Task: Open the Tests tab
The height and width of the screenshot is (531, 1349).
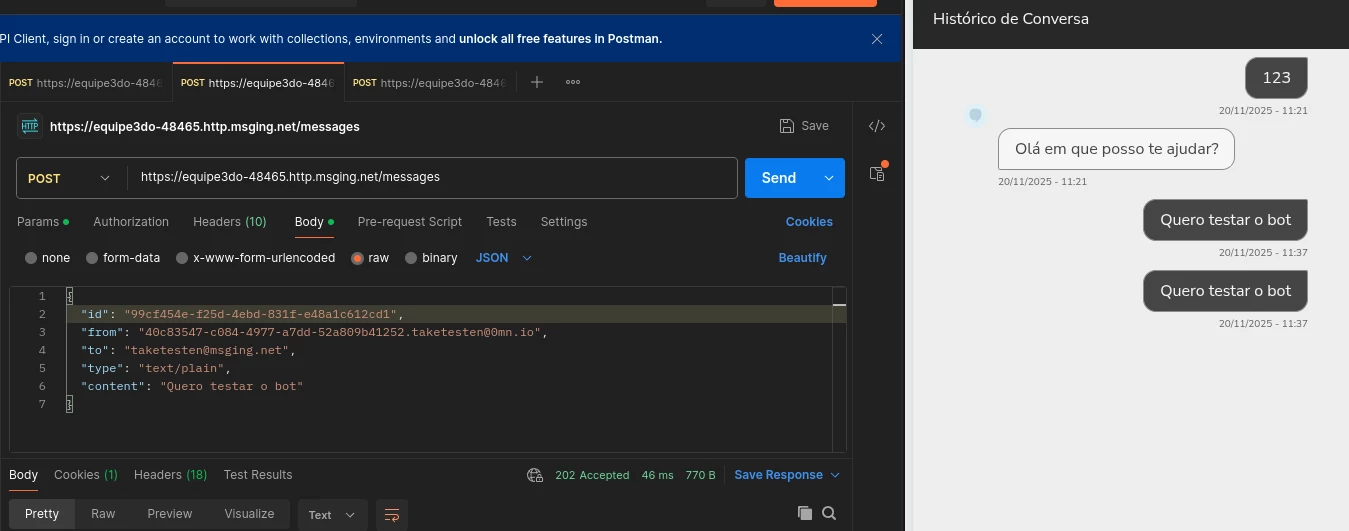Action: click(501, 222)
